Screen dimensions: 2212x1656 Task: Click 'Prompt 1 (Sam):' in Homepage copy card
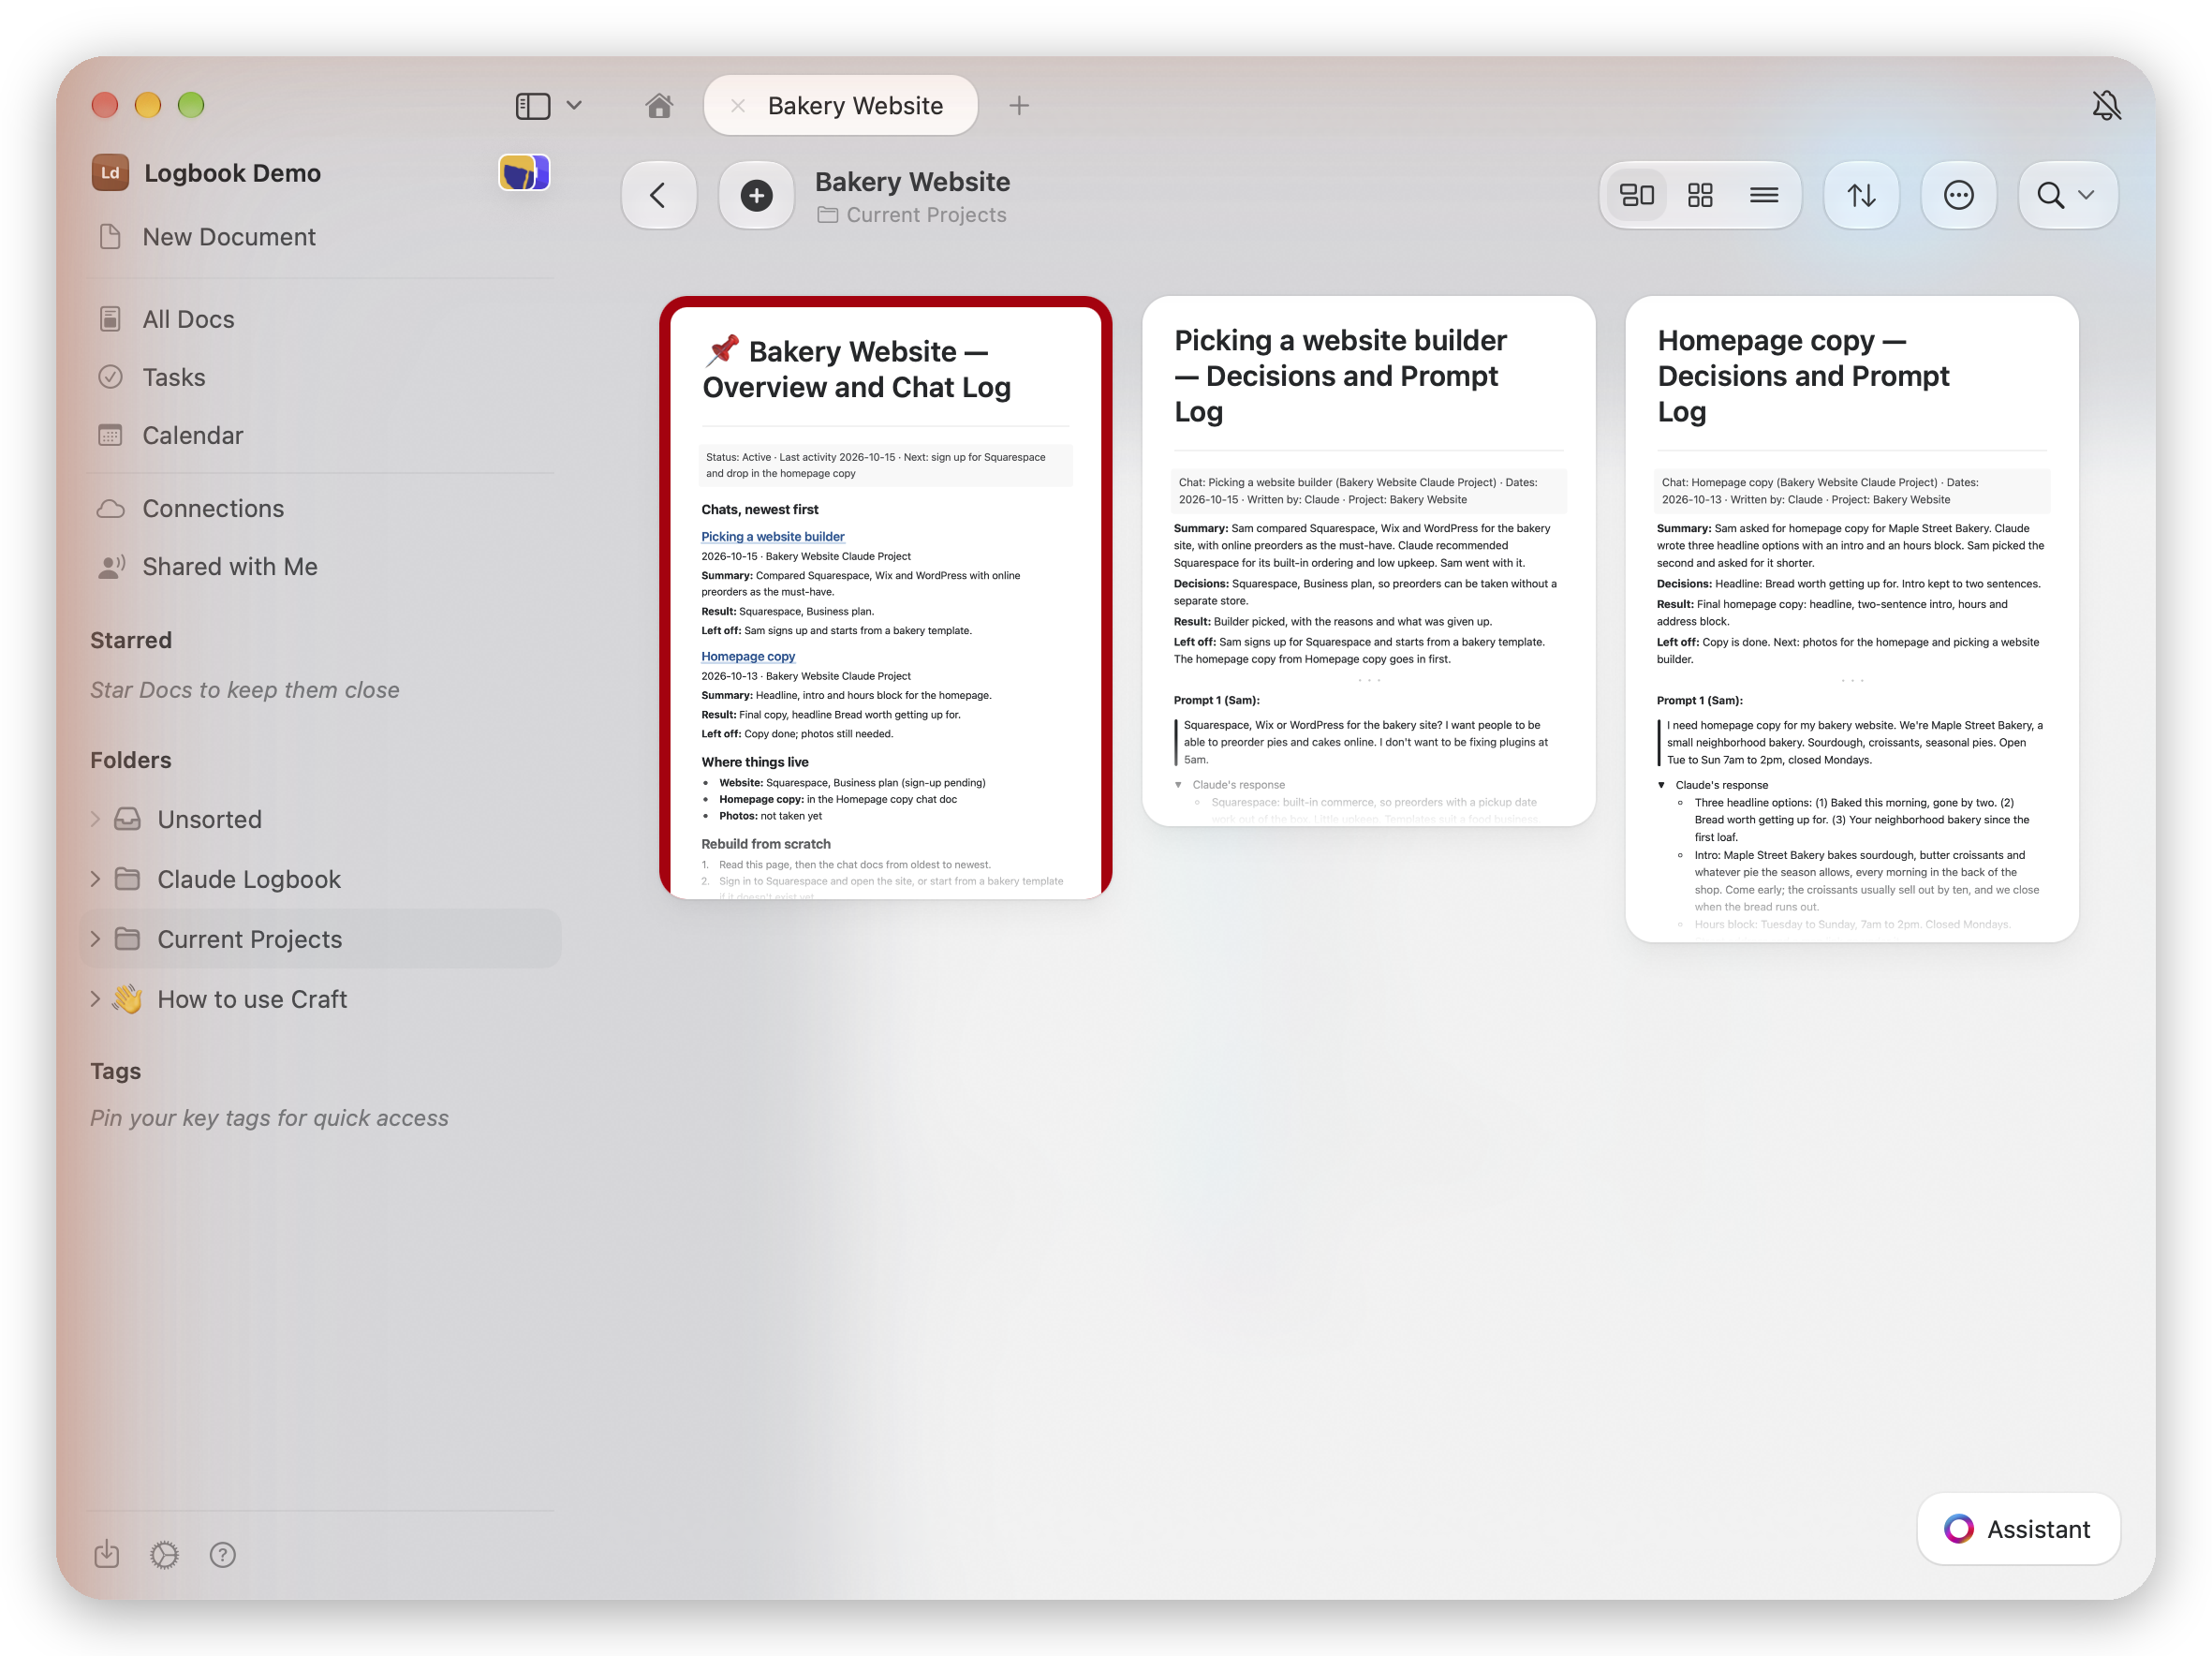pos(1699,700)
